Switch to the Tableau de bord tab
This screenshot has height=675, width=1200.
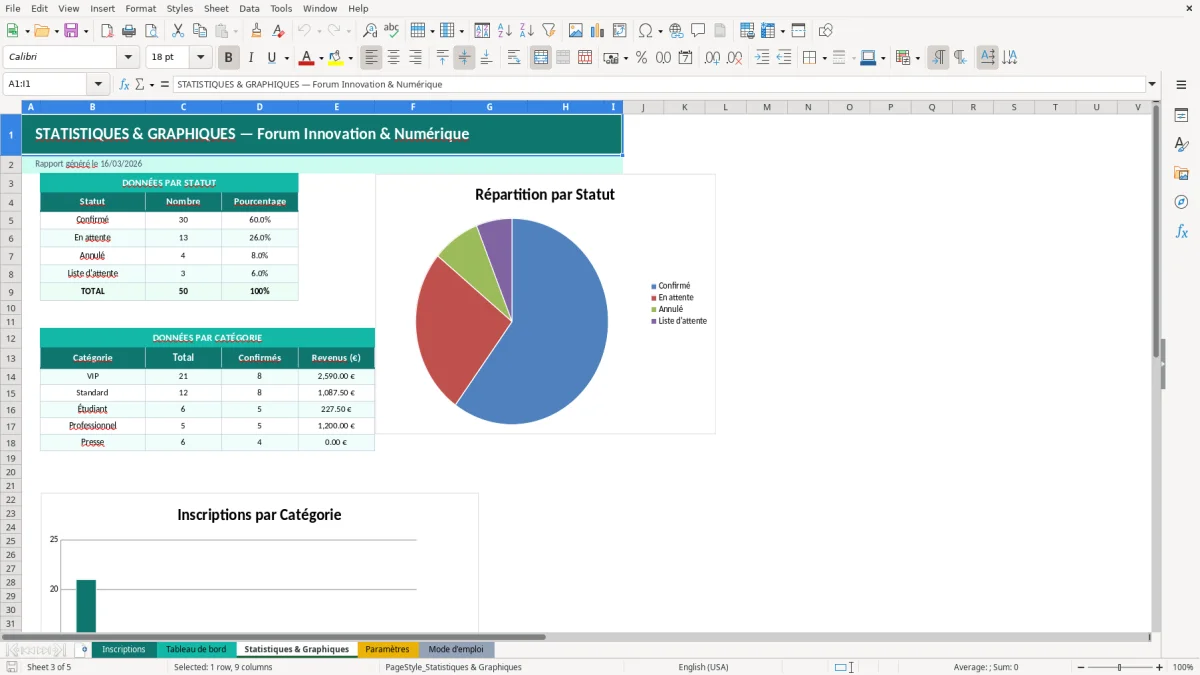(196, 650)
